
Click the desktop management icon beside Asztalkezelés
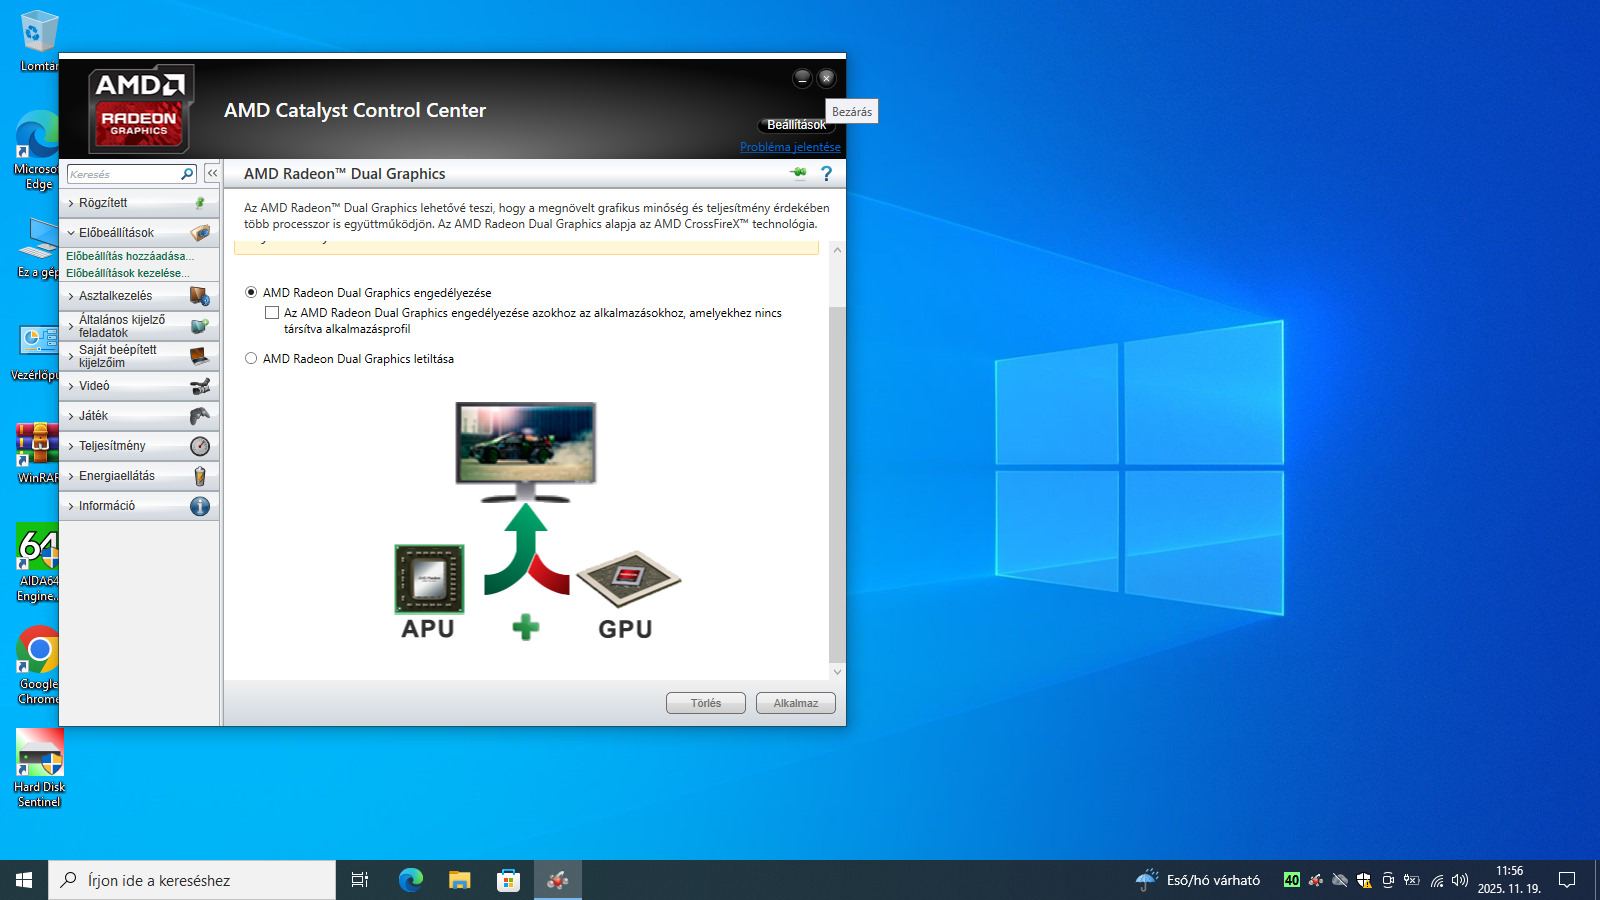pyautogui.click(x=200, y=296)
